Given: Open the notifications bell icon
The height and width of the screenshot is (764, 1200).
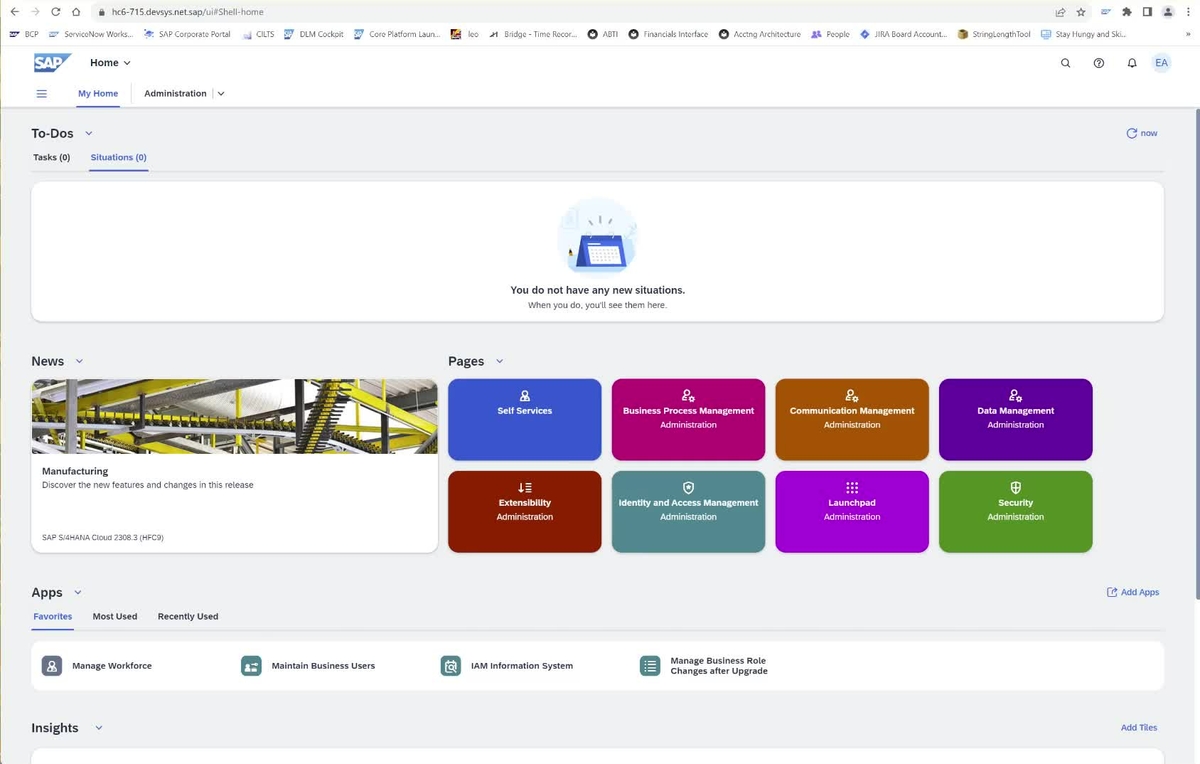Looking at the screenshot, I should (x=1132, y=63).
